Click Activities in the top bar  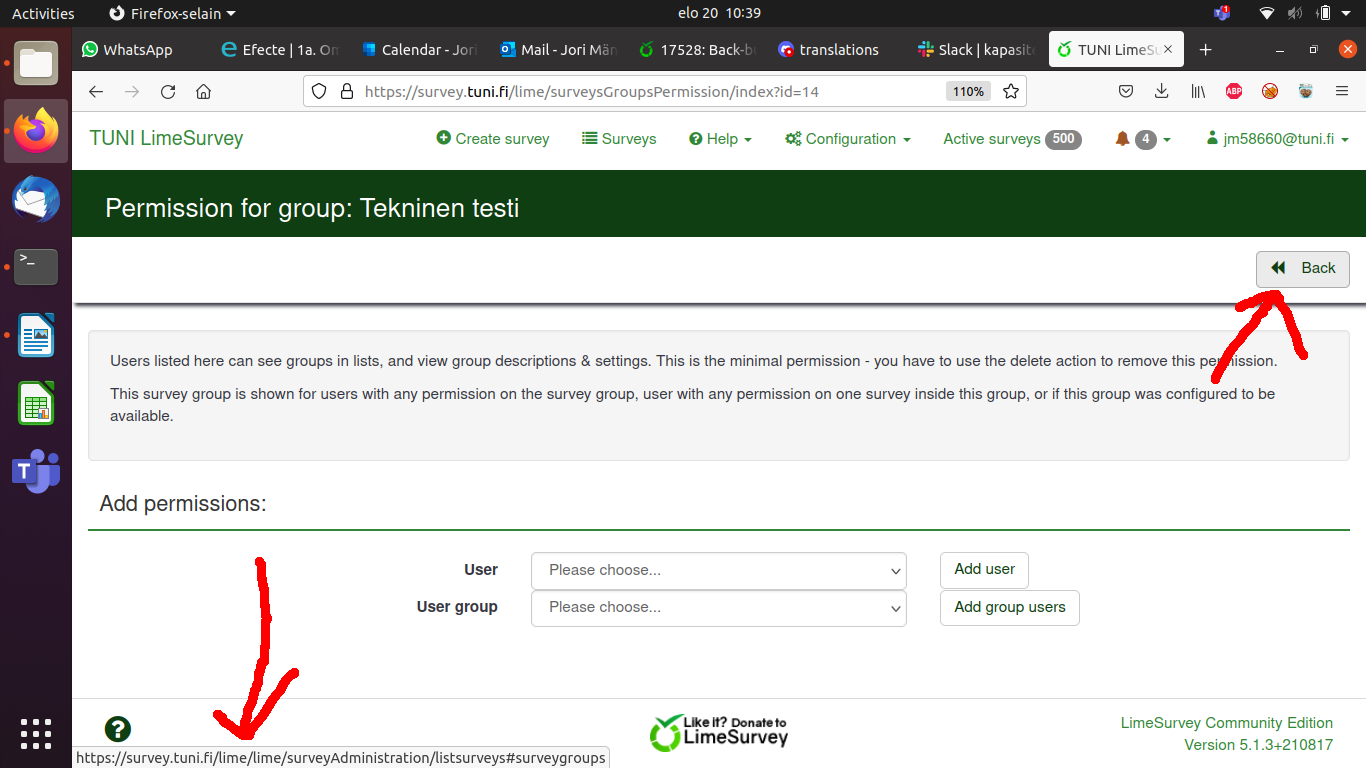43,13
